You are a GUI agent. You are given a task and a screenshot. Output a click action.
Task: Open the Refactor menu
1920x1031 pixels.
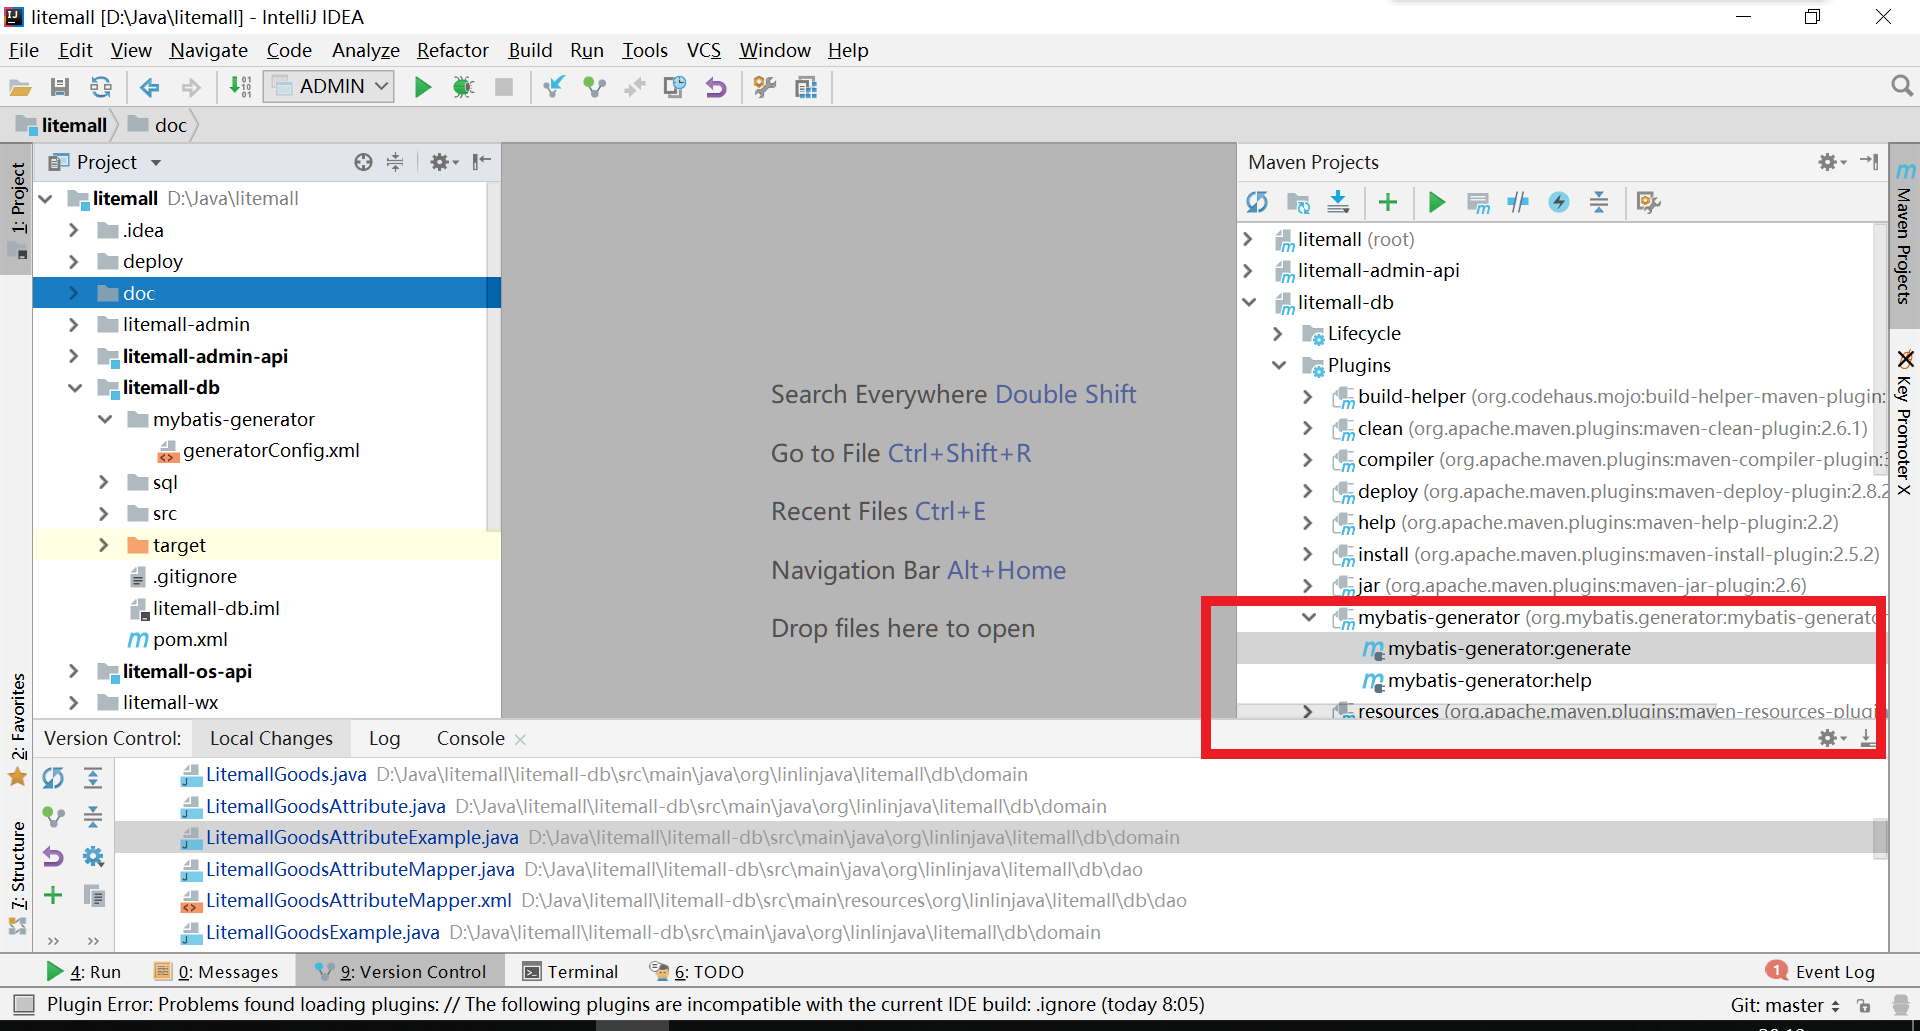click(x=452, y=50)
